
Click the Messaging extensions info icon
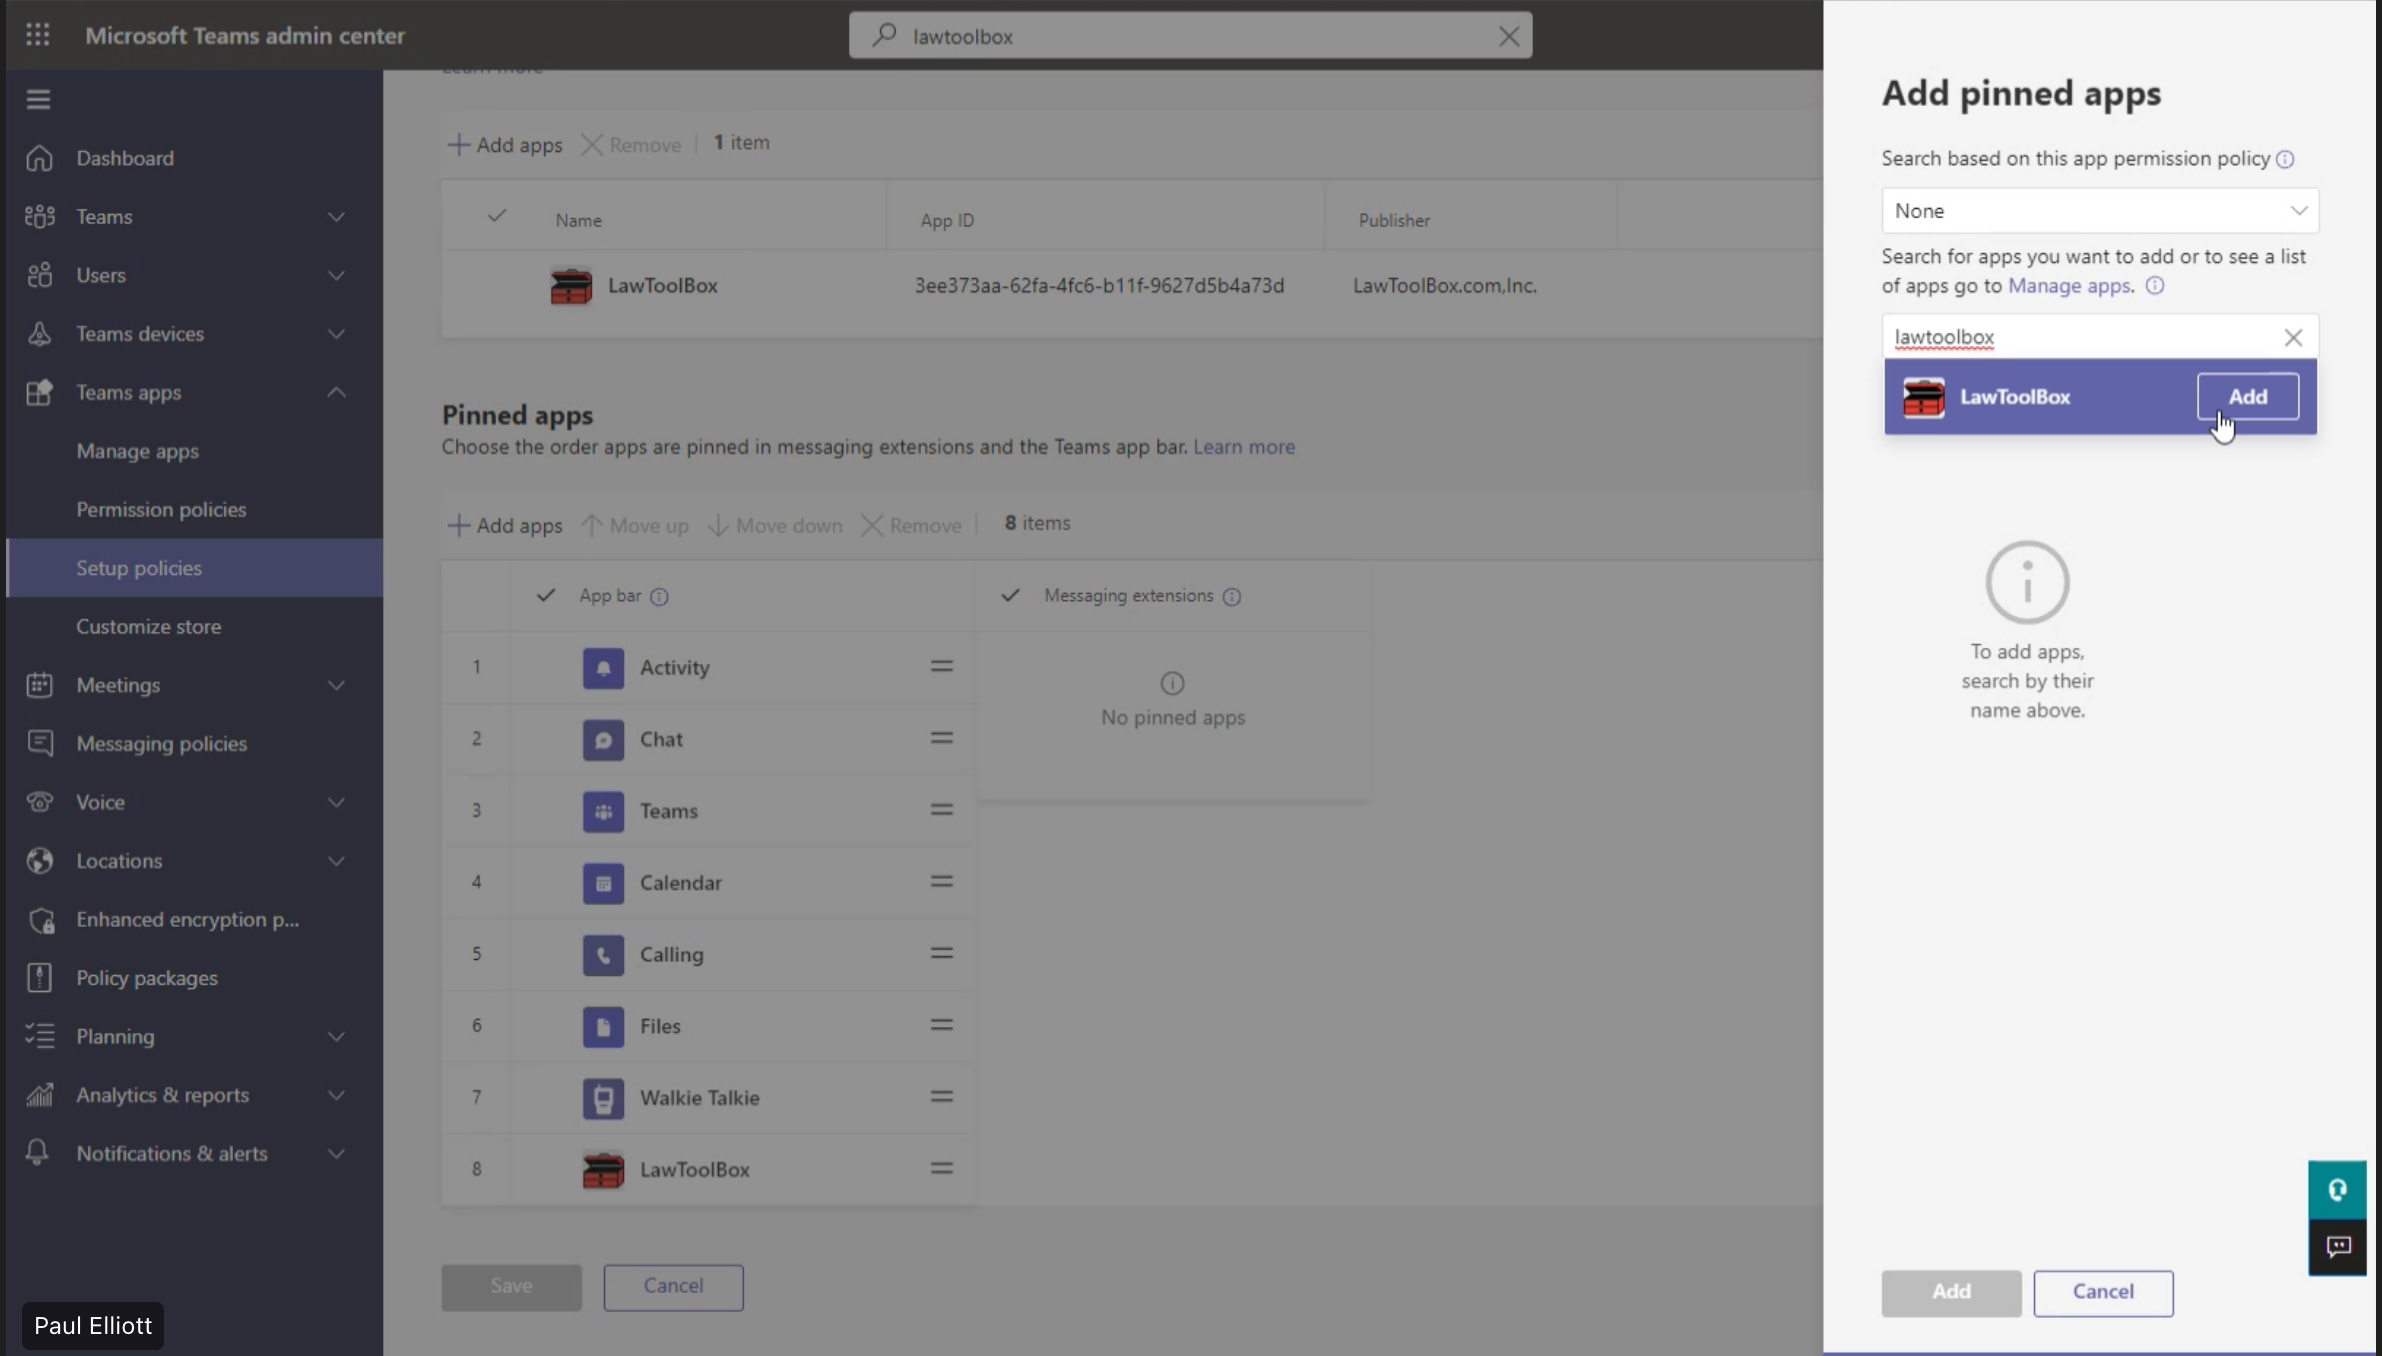[1232, 597]
